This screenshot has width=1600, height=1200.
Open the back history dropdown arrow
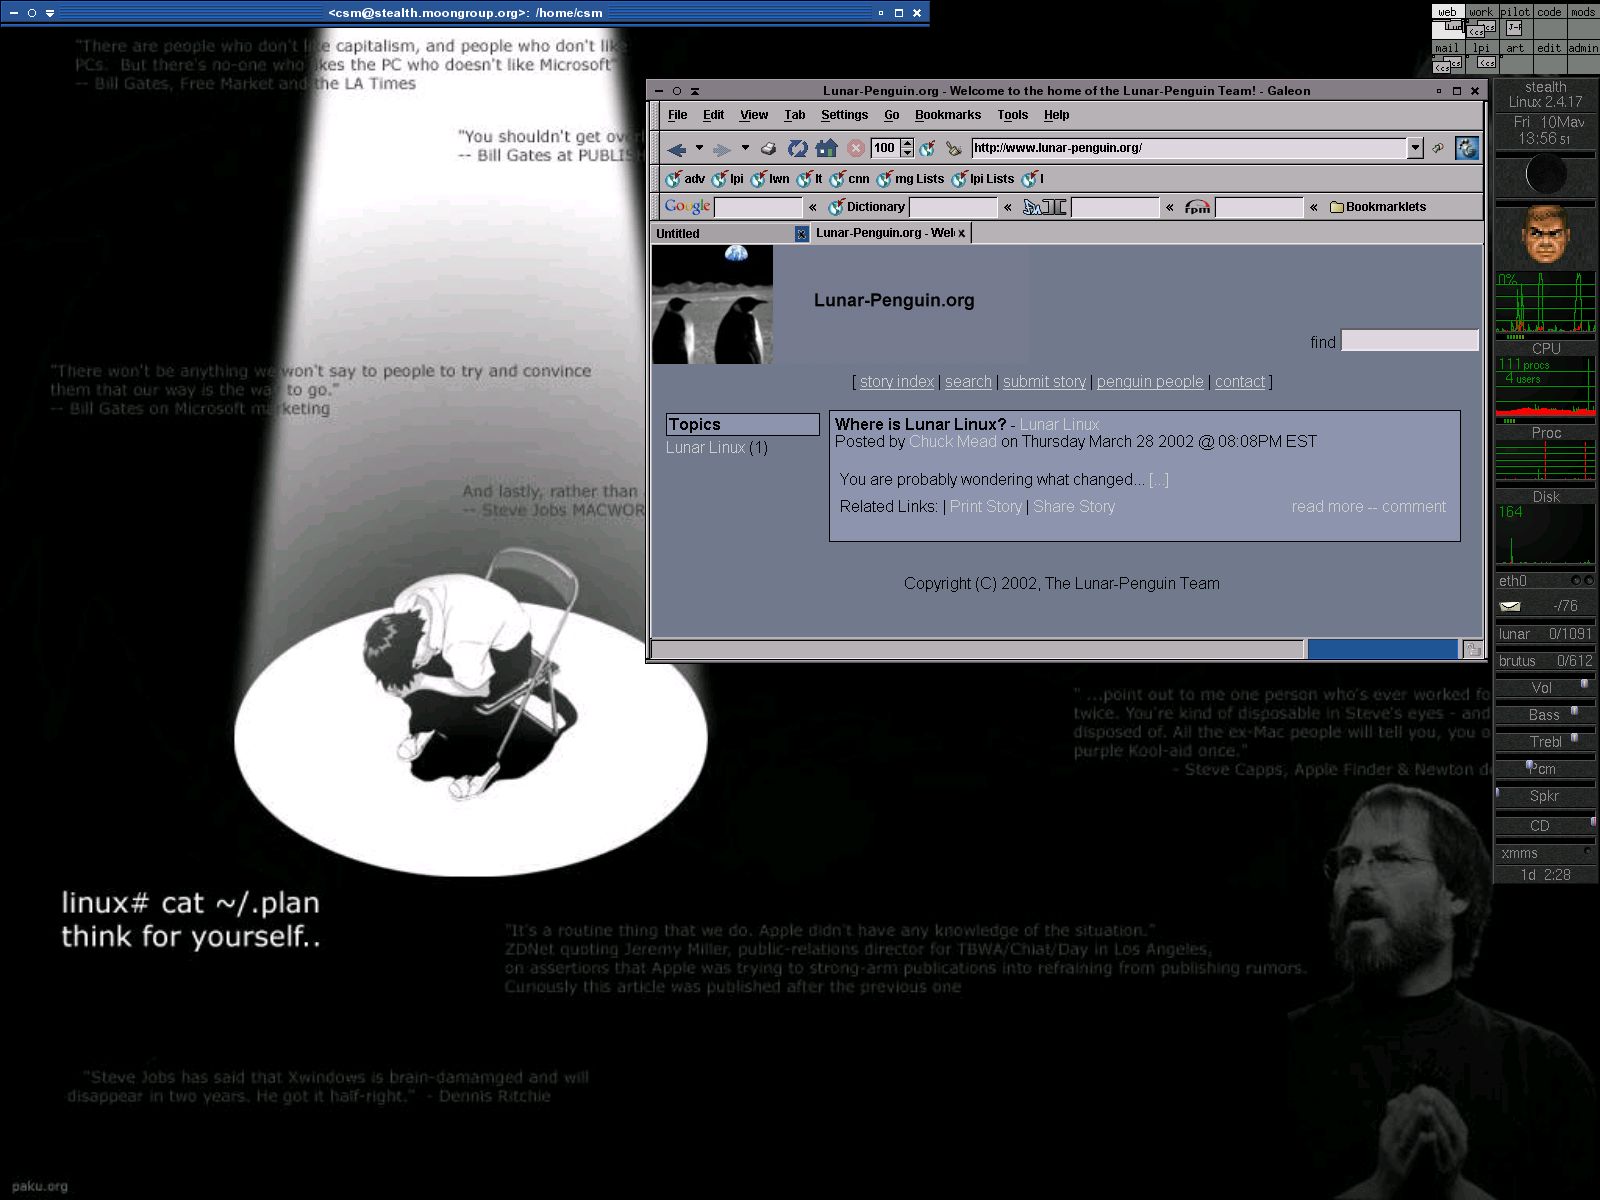click(x=699, y=148)
